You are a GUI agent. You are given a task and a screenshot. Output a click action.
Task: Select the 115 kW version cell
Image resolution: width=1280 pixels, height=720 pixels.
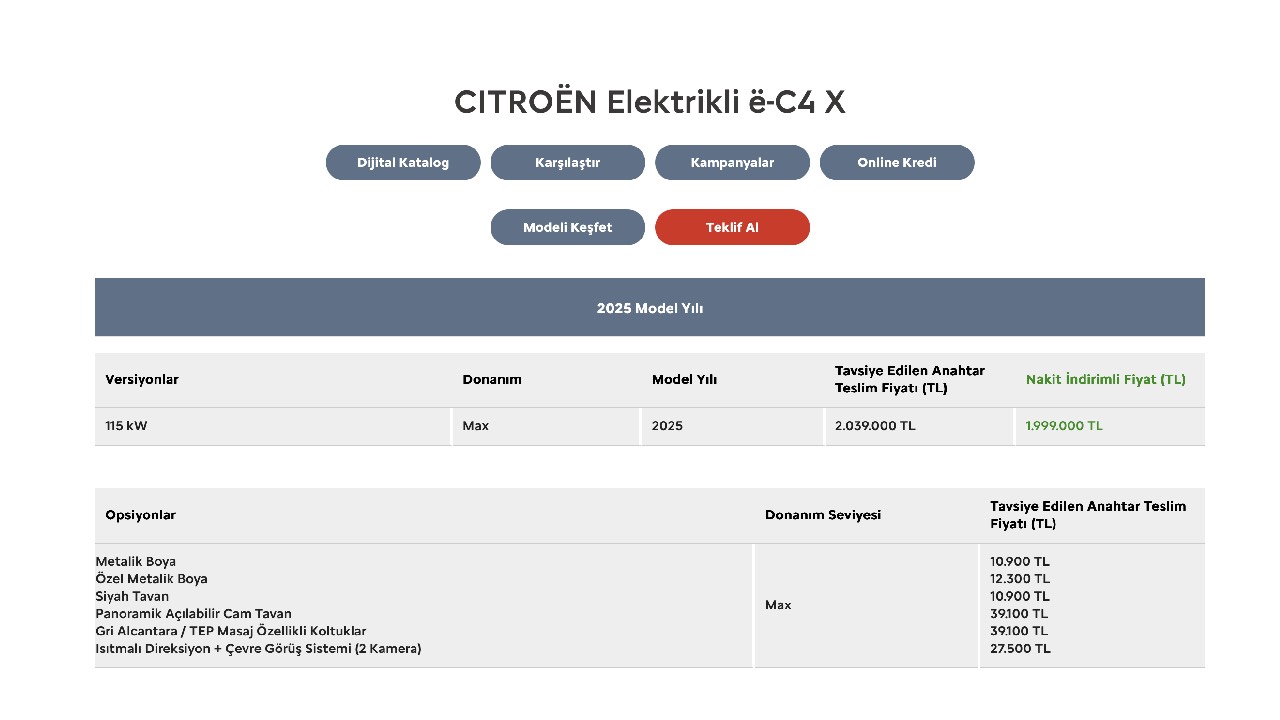126,426
